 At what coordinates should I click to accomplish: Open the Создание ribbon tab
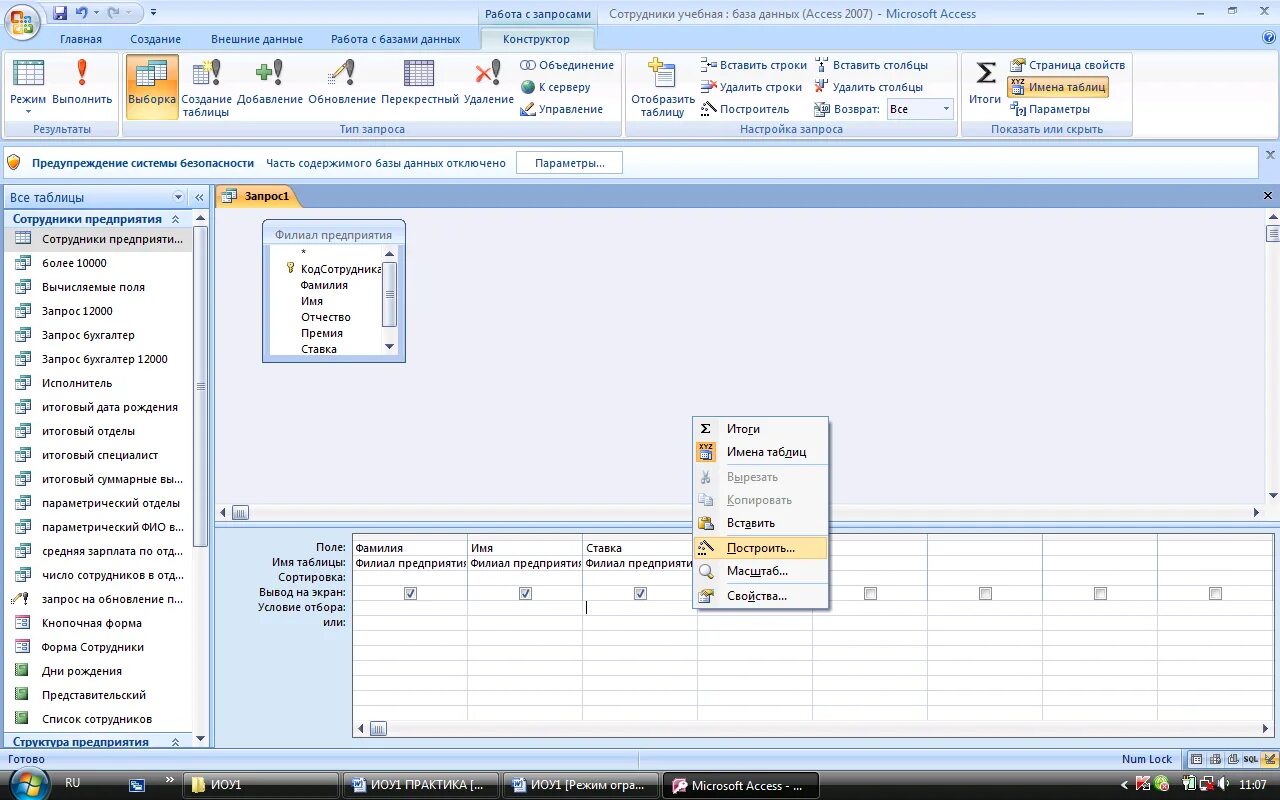[156, 39]
